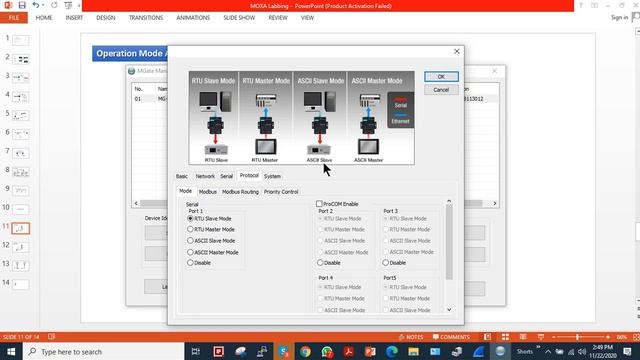
Task: Click the zoom slider handle
Action: (578, 337)
